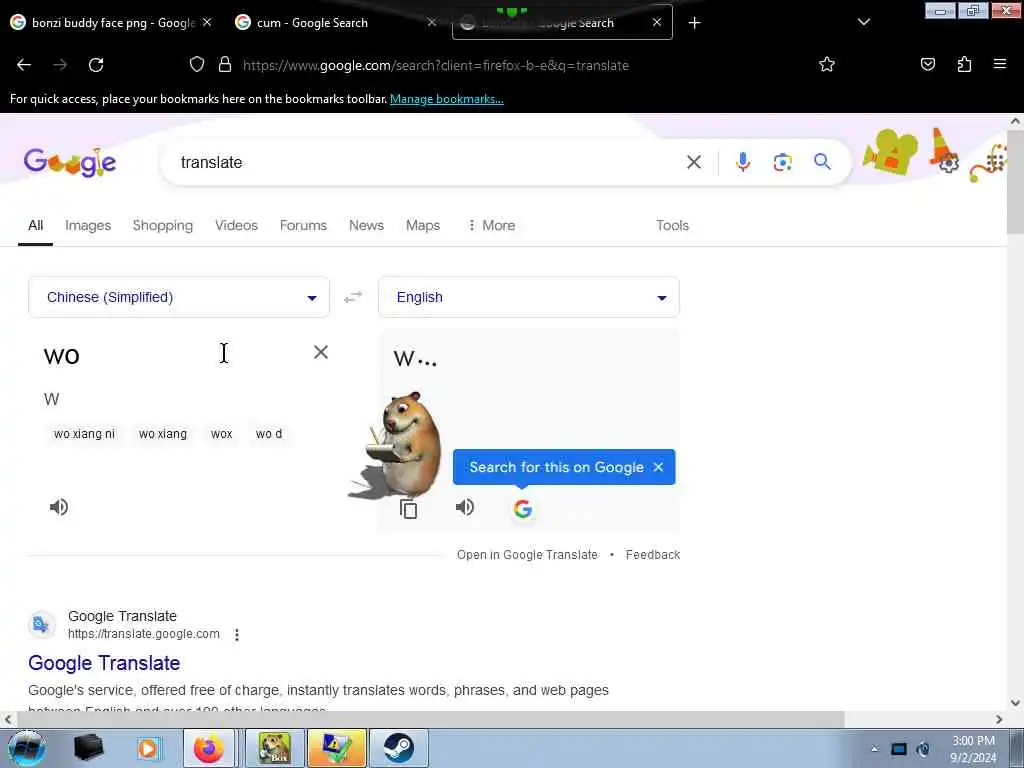
Task: Send Feedback on the translate widget
Action: tap(652, 554)
